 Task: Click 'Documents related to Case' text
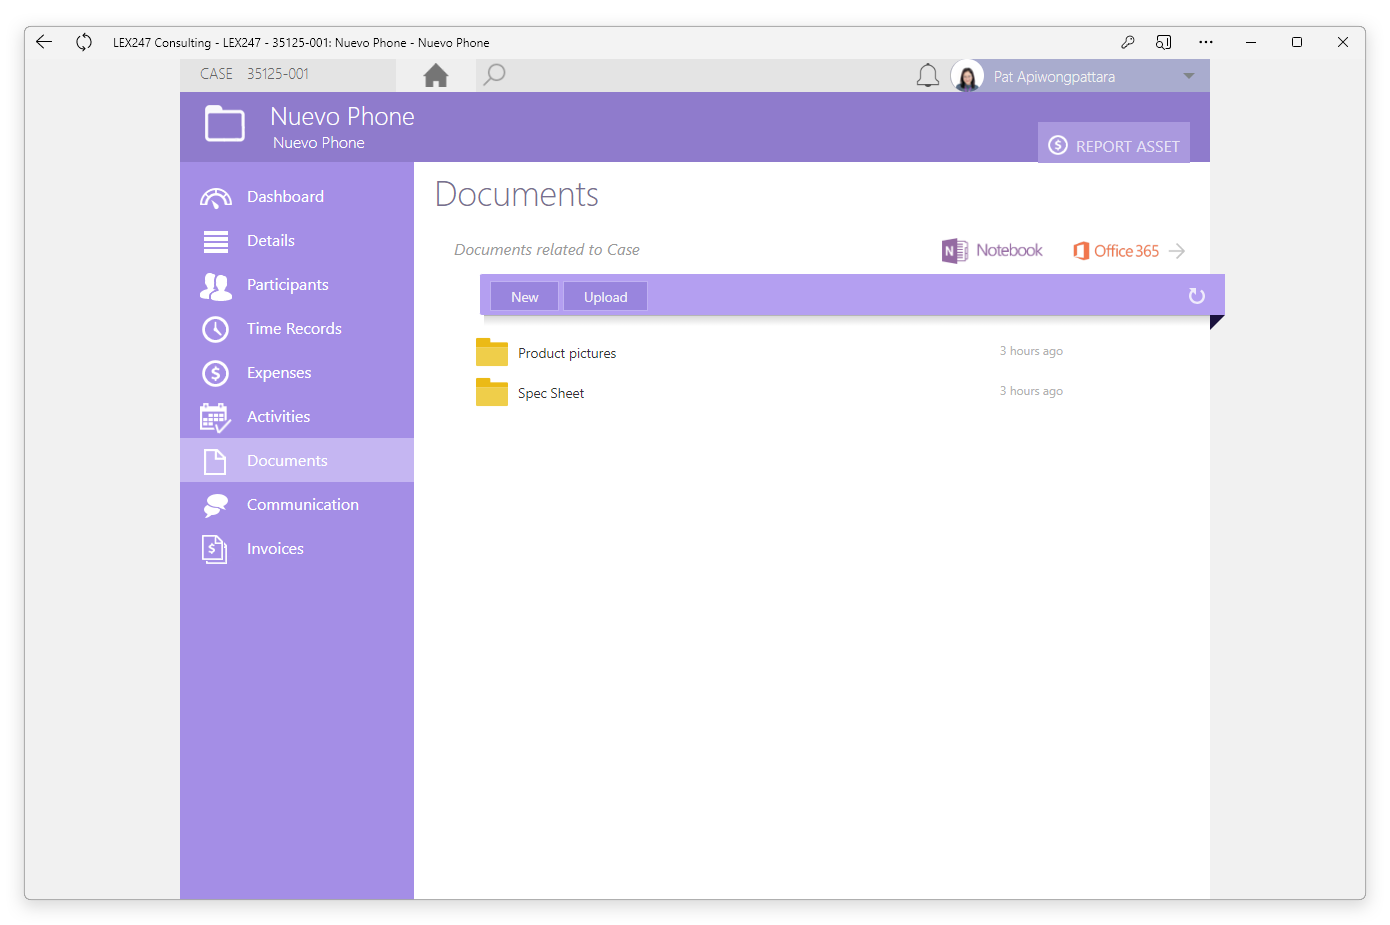pyautogui.click(x=547, y=250)
